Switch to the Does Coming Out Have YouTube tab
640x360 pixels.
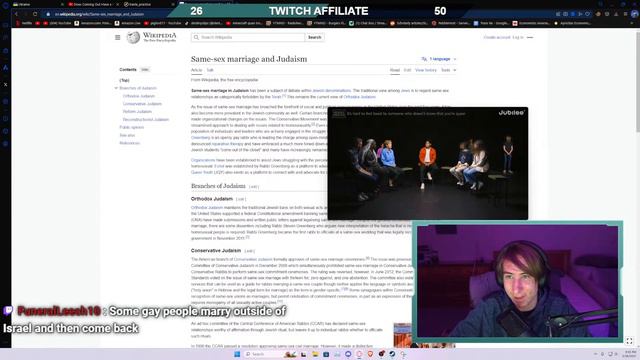pos(92,4)
